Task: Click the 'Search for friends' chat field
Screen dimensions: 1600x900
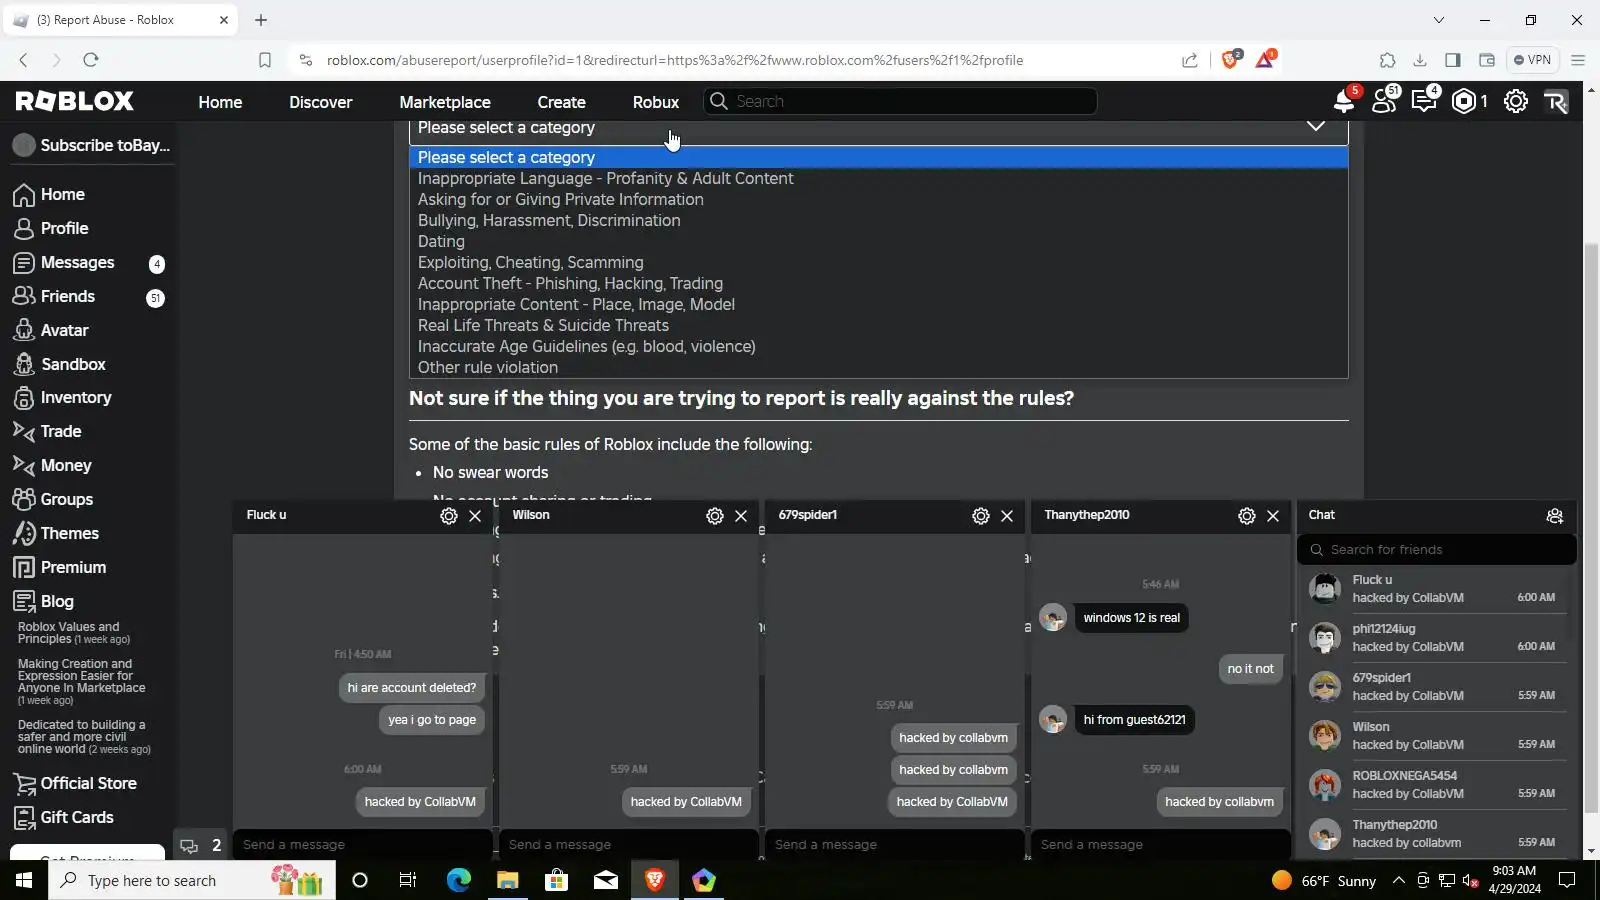Action: click(1437, 549)
